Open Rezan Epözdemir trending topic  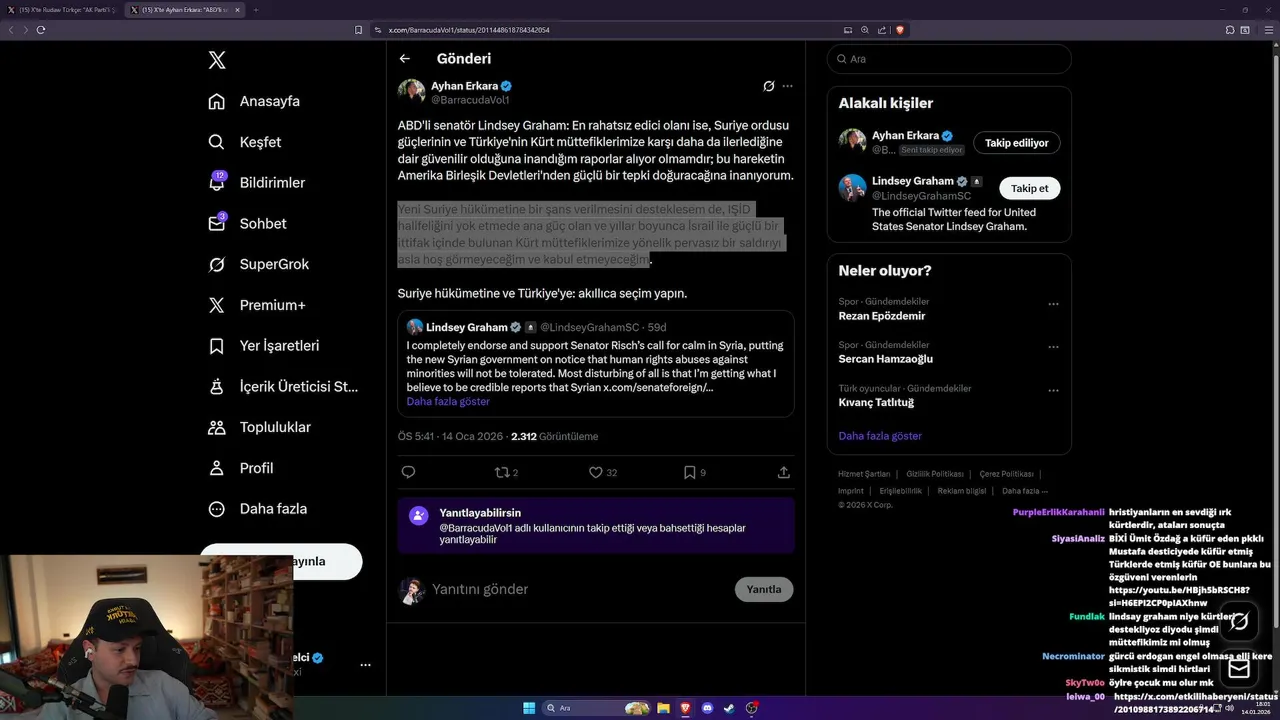882,316
